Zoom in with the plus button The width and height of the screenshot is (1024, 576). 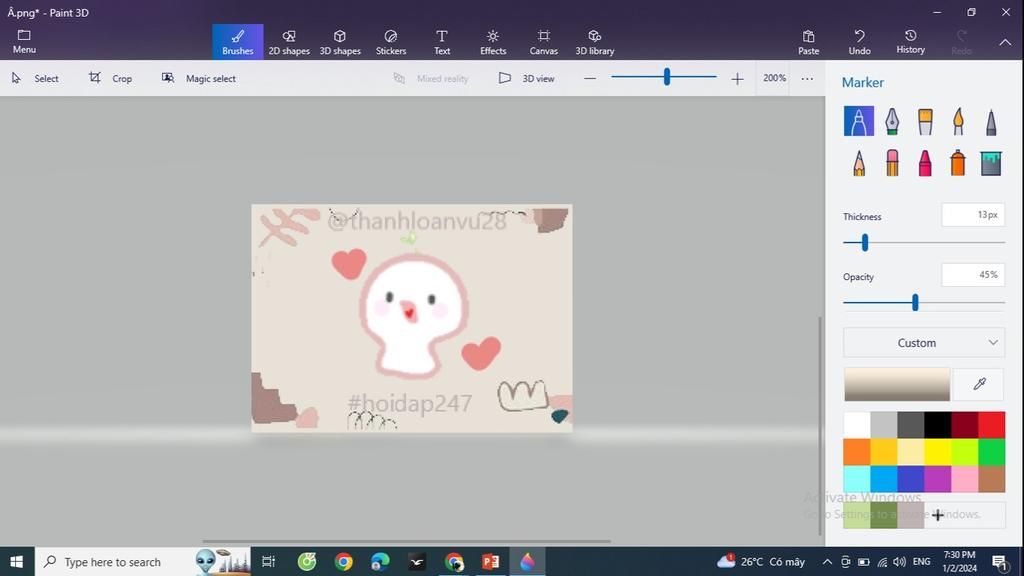737,78
